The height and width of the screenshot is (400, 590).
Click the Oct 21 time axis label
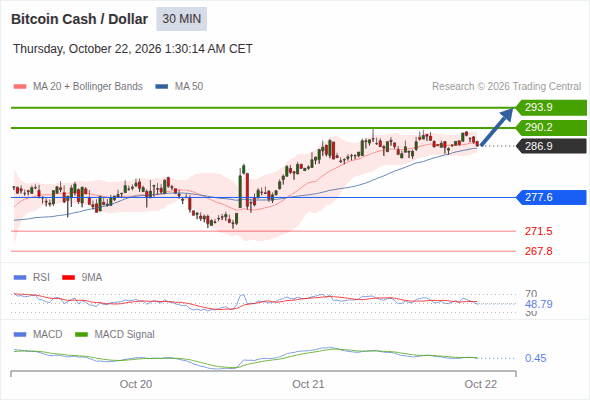[308, 384]
